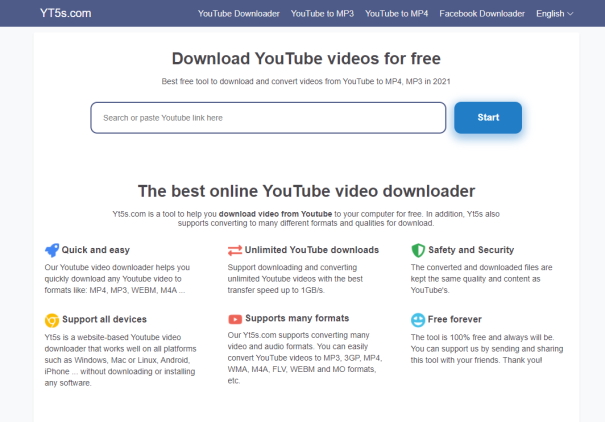Click the blue rocket icon beside Quick and easy
This screenshot has height=422, width=605.
coord(52,250)
